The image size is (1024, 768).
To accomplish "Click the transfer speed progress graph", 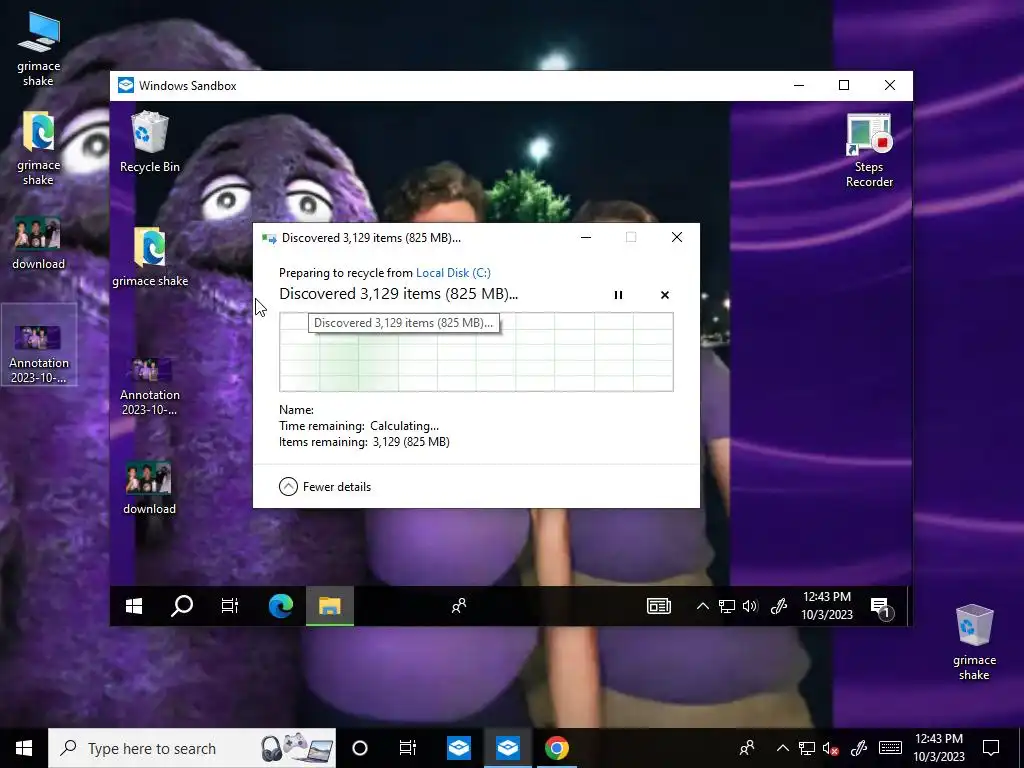I will tap(476, 352).
